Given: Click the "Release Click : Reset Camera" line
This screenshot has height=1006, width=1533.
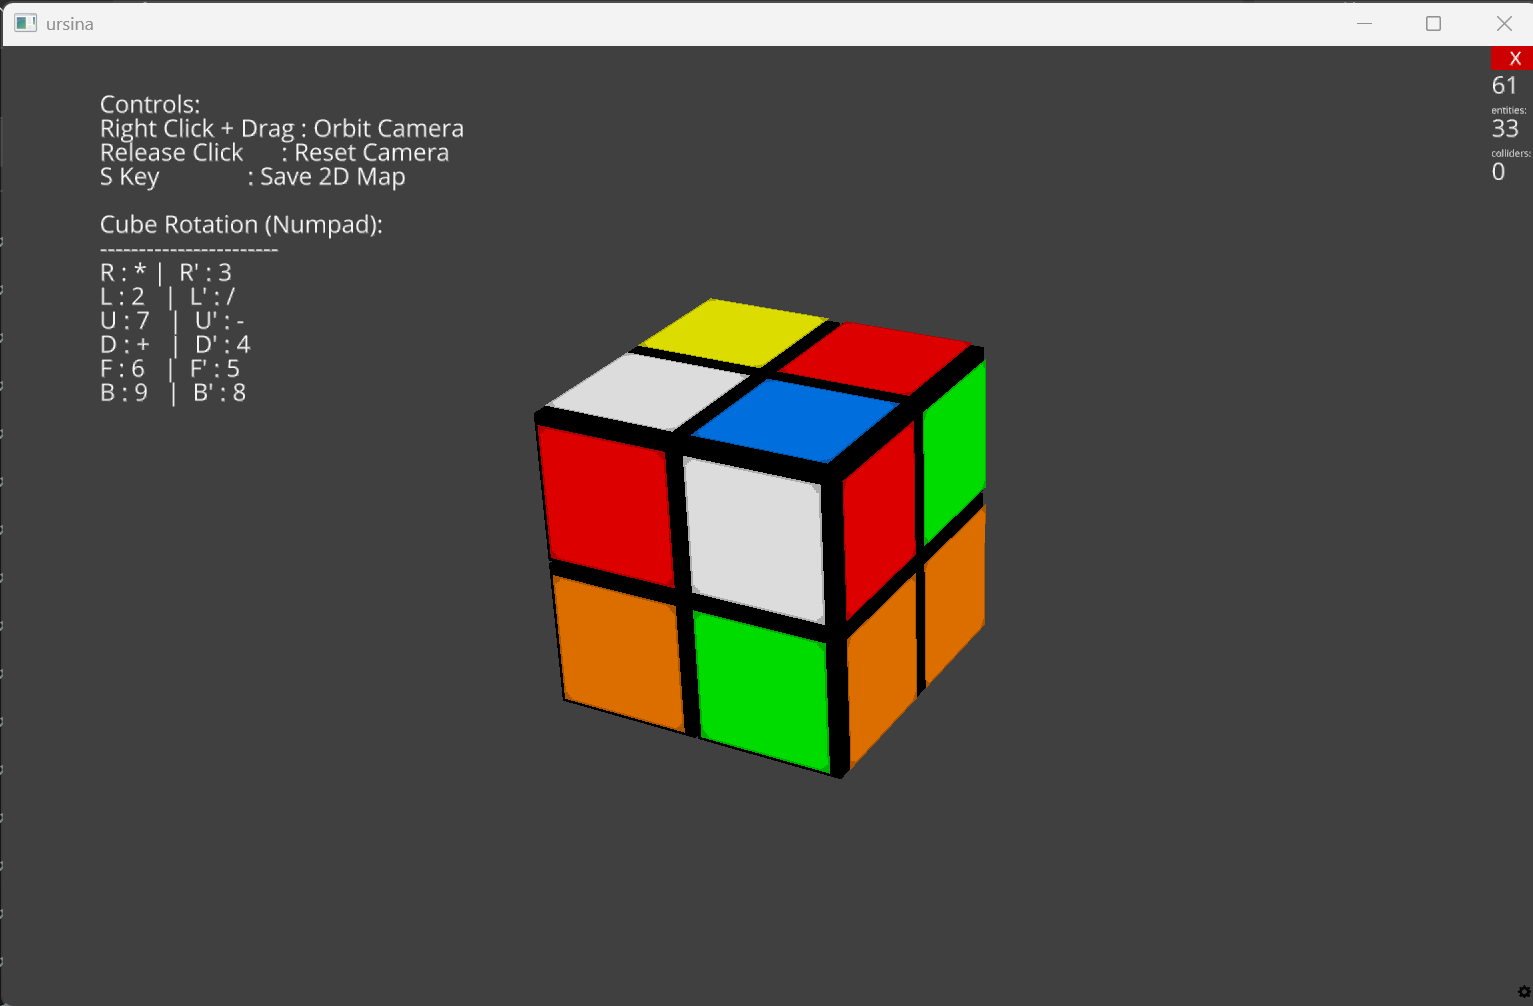Looking at the screenshot, I should click(274, 153).
